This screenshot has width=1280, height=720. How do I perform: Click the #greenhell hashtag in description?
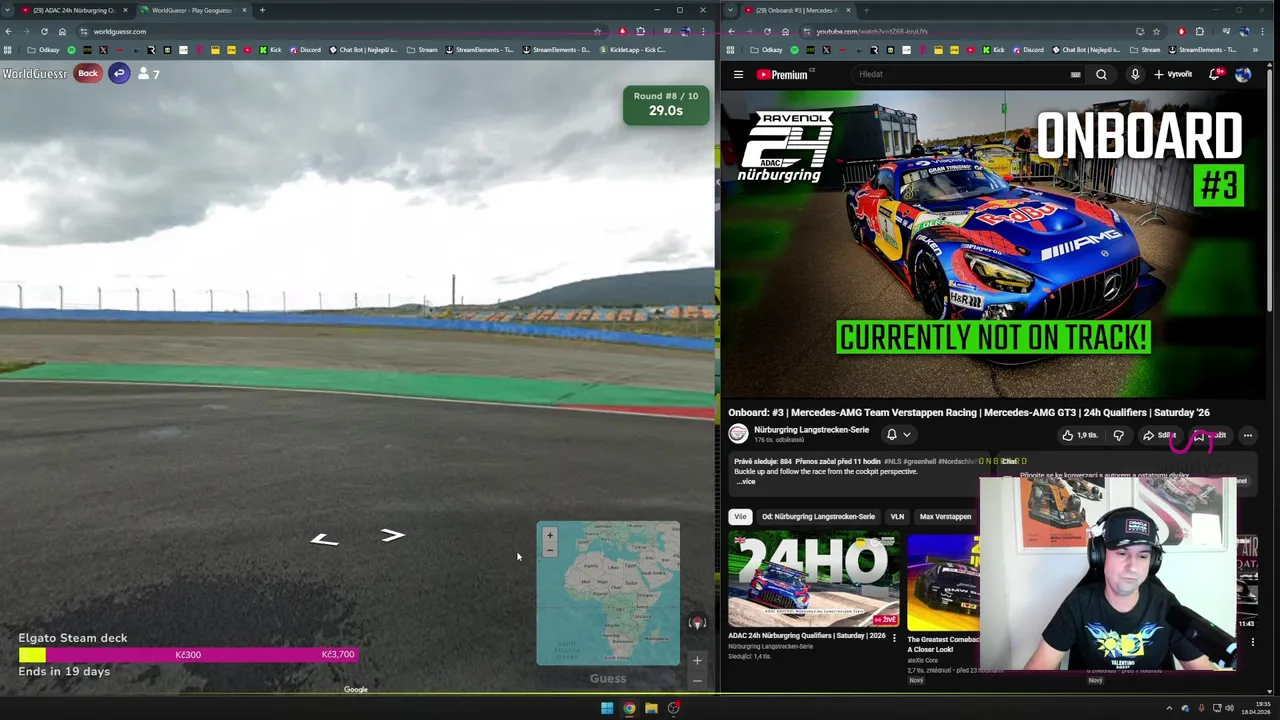[x=920, y=461]
